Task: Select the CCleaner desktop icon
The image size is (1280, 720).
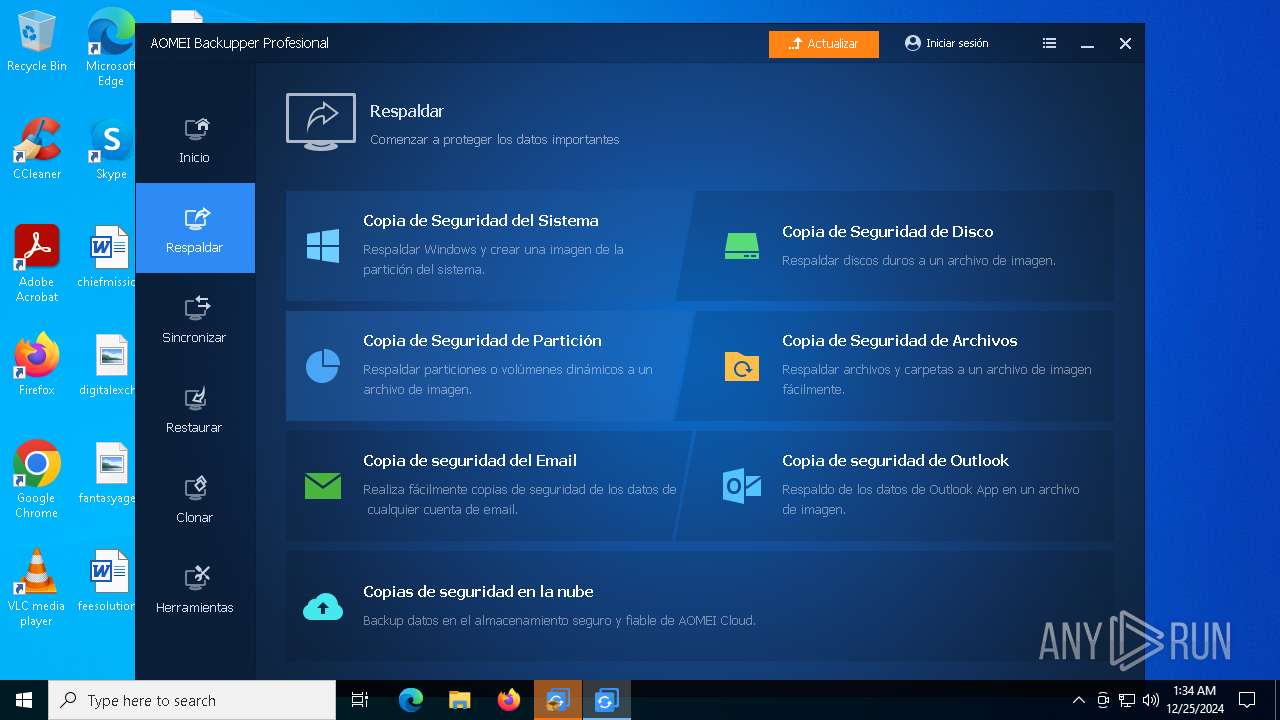Action: (x=37, y=149)
